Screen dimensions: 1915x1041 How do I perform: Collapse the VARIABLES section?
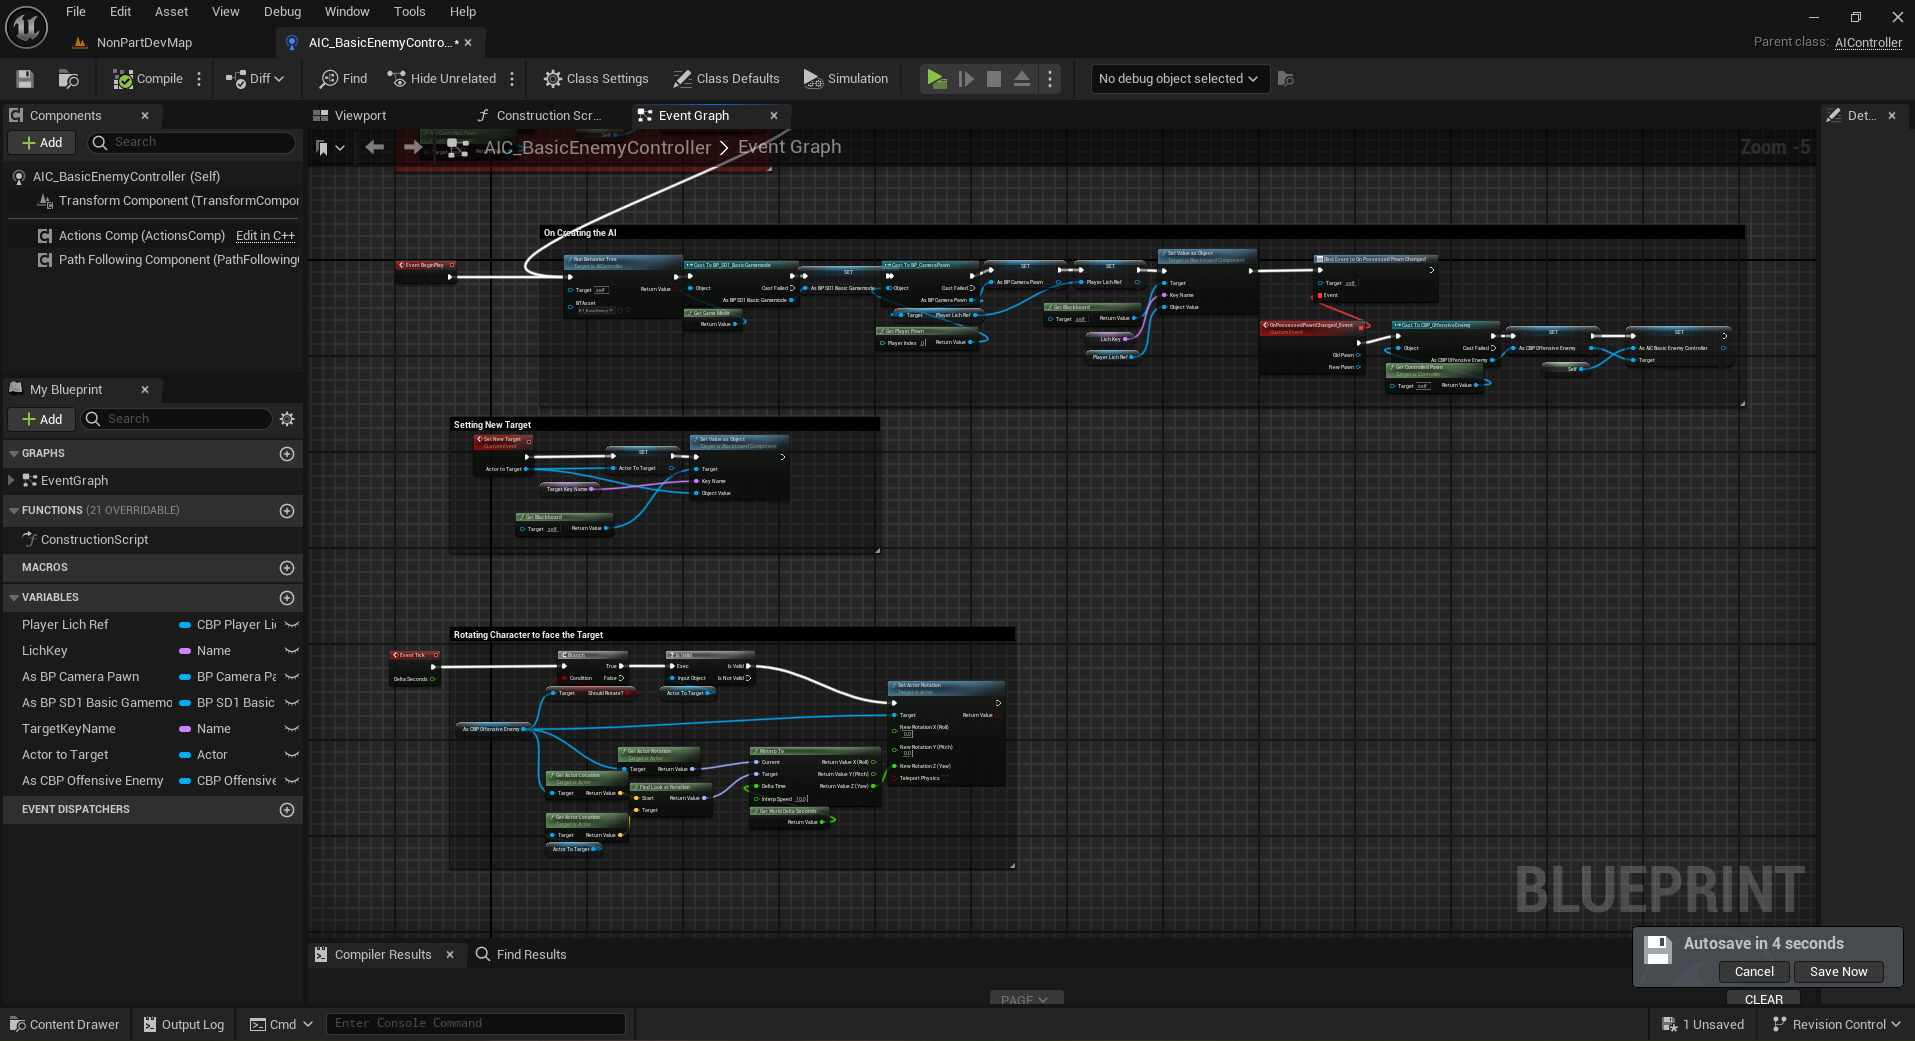14,598
